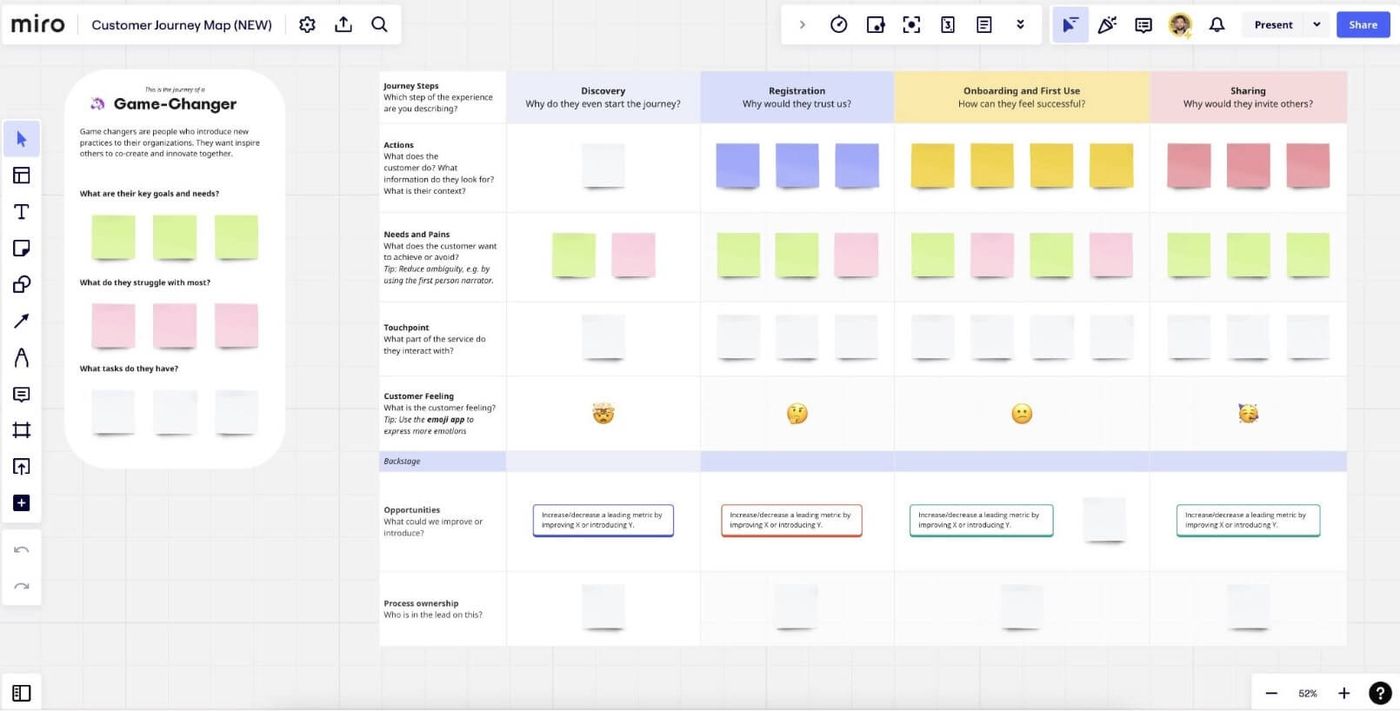Viewport: 1400px width, 711px height.
Task: Click 'What tasks do they have?' heading
Action: pos(129,368)
